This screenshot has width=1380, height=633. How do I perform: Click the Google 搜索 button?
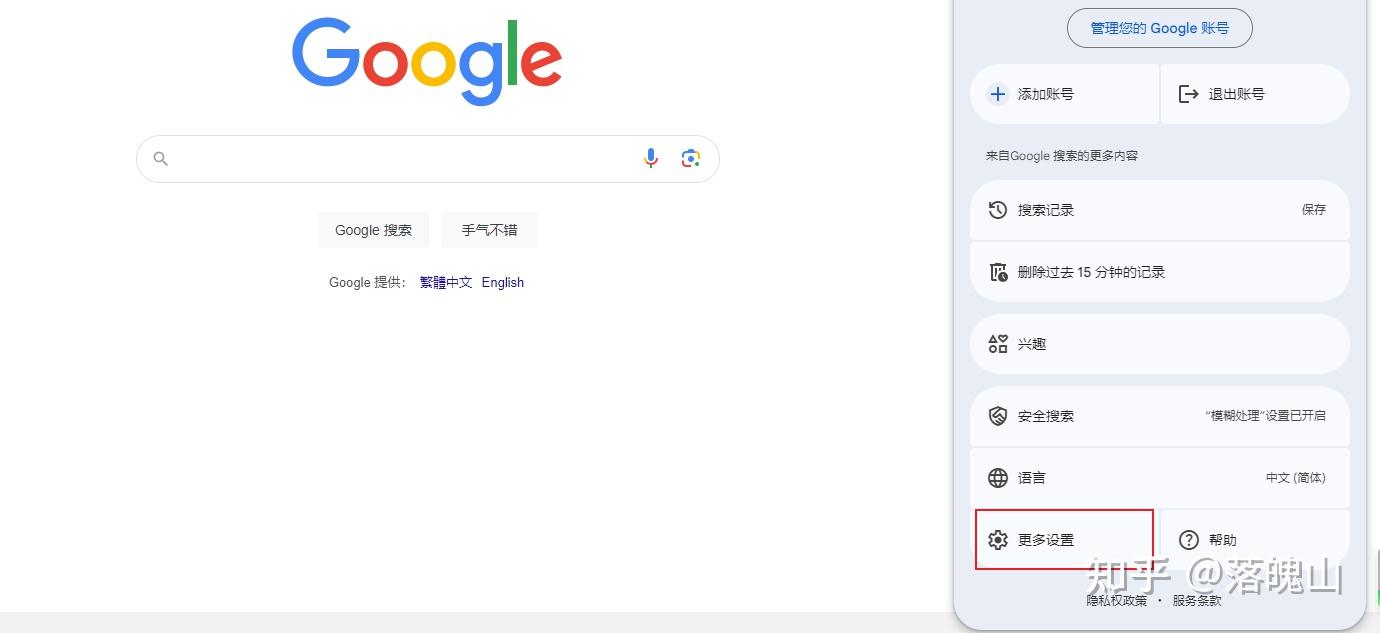[373, 230]
